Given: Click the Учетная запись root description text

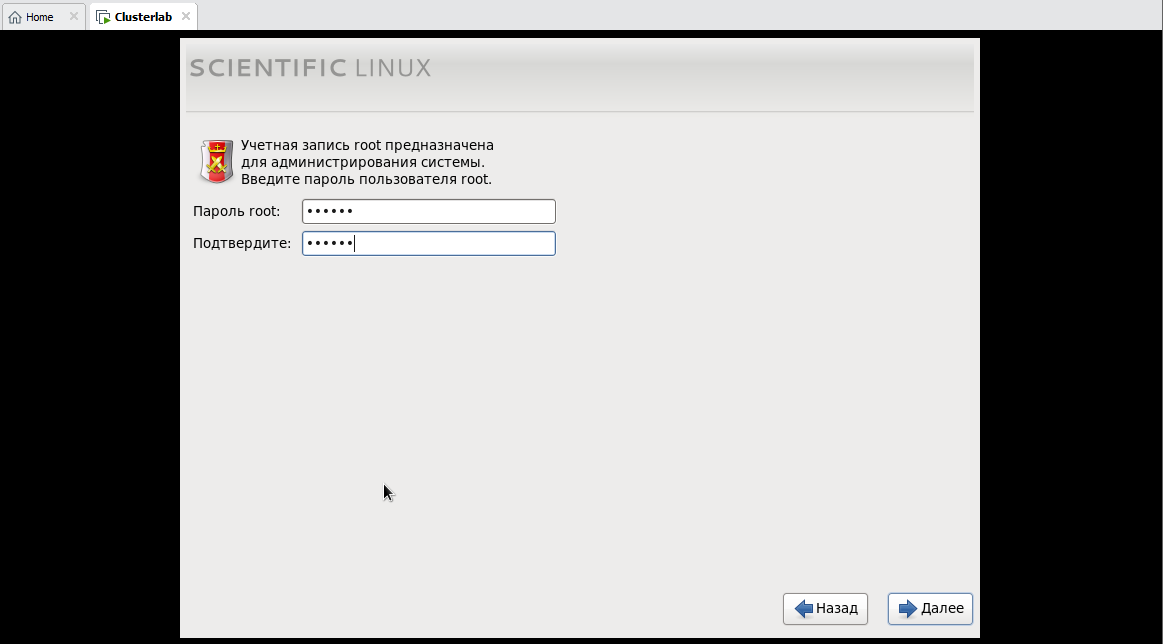Looking at the screenshot, I should tap(367, 162).
